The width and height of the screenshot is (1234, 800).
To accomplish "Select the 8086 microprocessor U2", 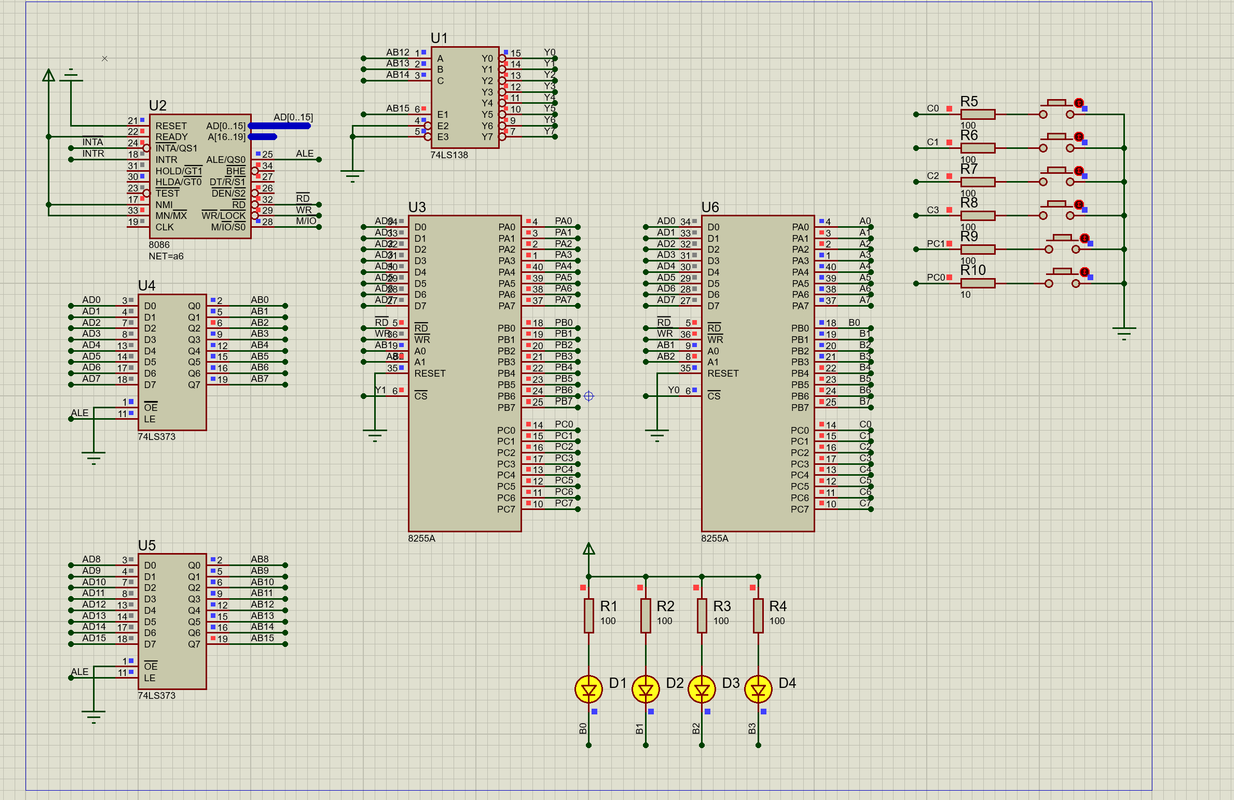I will pos(199,176).
